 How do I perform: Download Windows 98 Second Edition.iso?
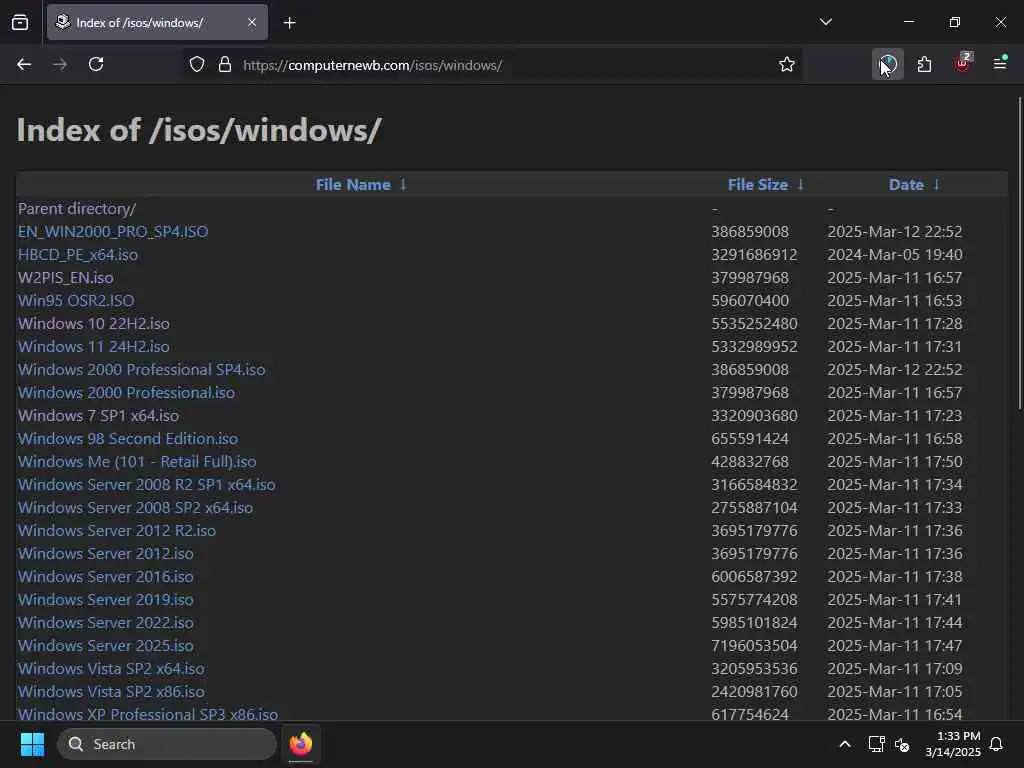128,439
